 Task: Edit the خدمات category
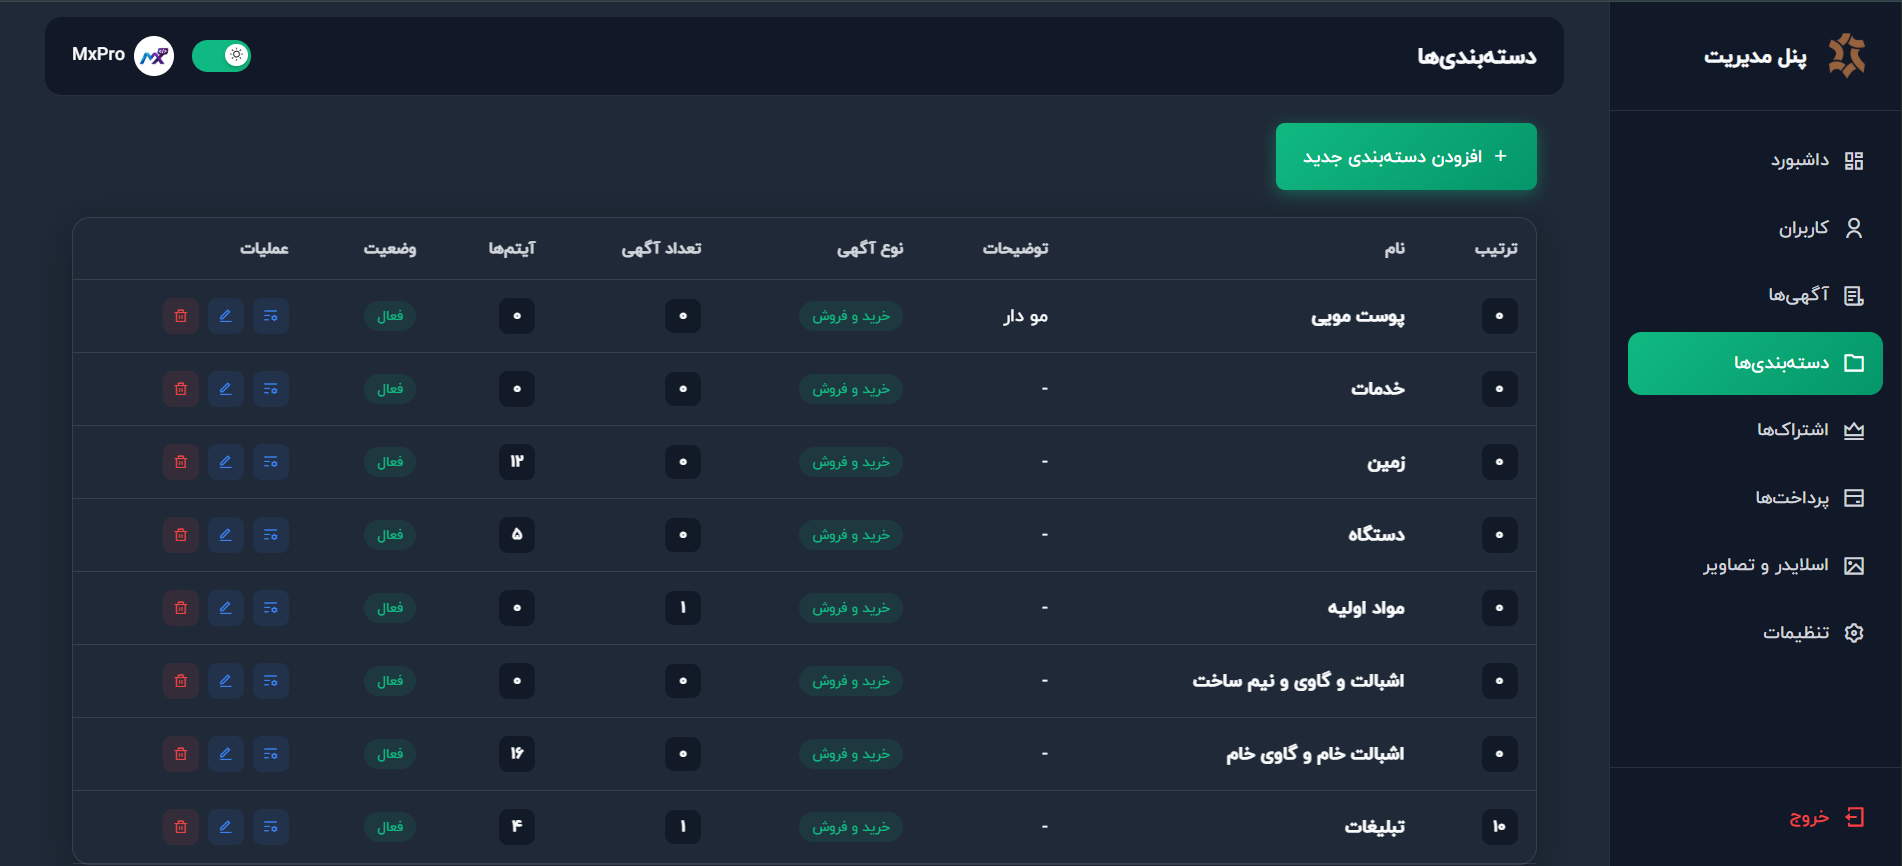pyautogui.click(x=226, y=389)
